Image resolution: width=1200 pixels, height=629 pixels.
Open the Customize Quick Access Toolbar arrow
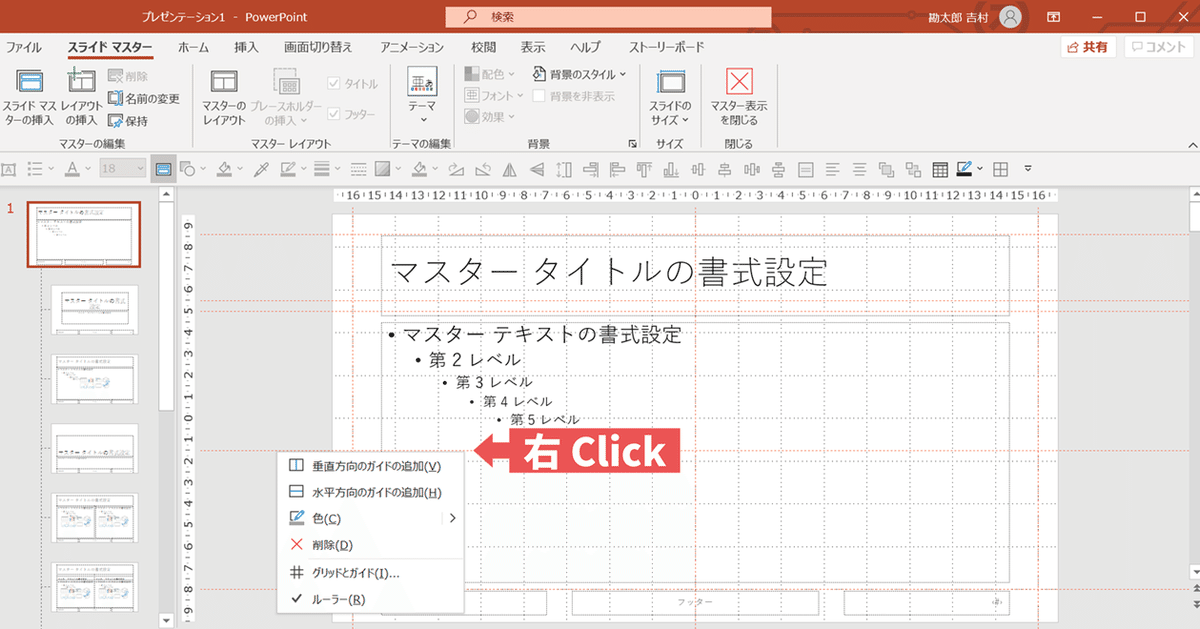[x=1027, y=169]
